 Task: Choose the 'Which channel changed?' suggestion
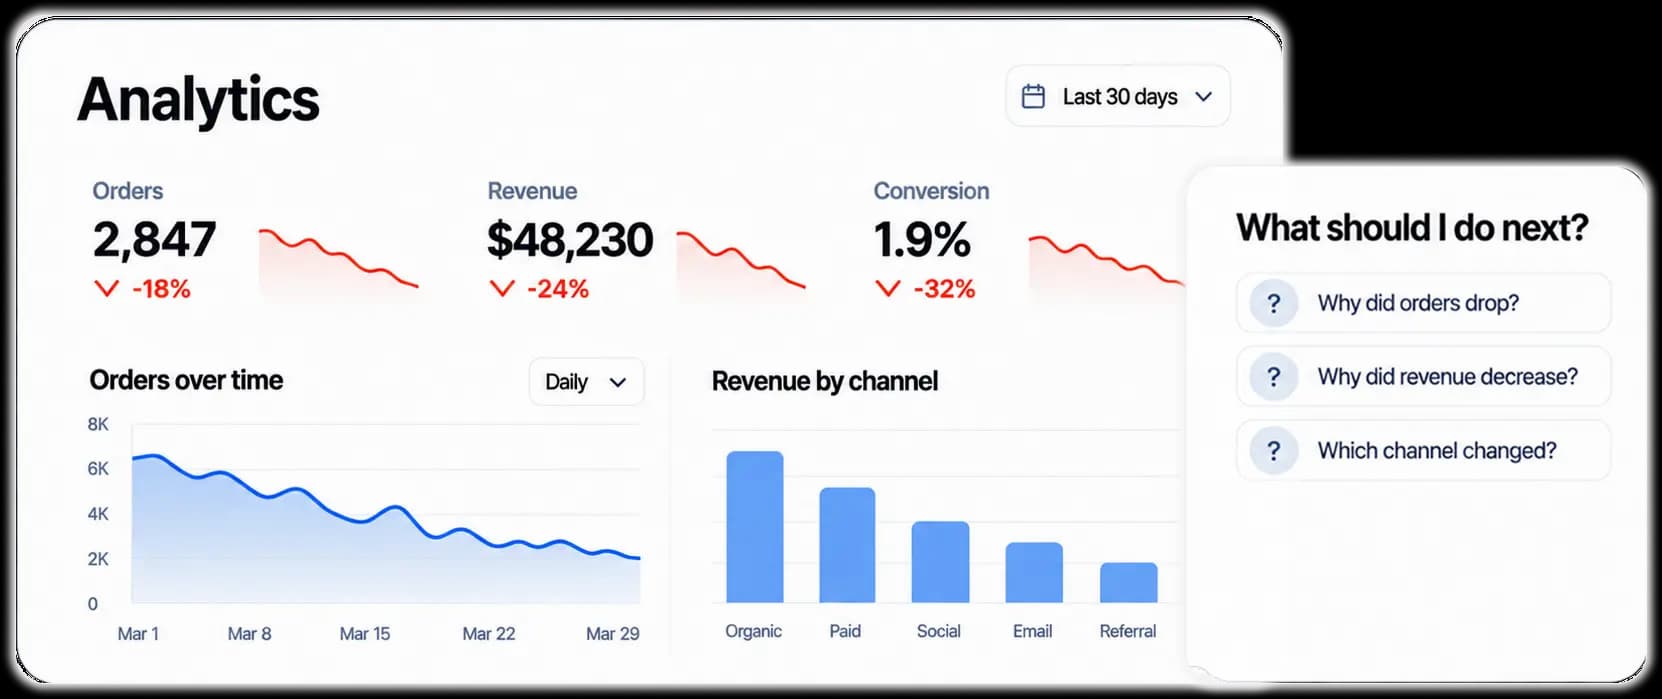point(1424,451)
